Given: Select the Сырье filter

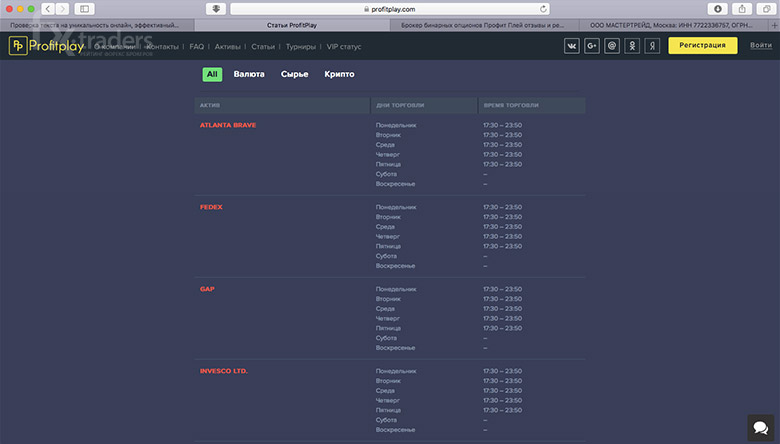Looking at the screenshot, I should click(294, 74).
